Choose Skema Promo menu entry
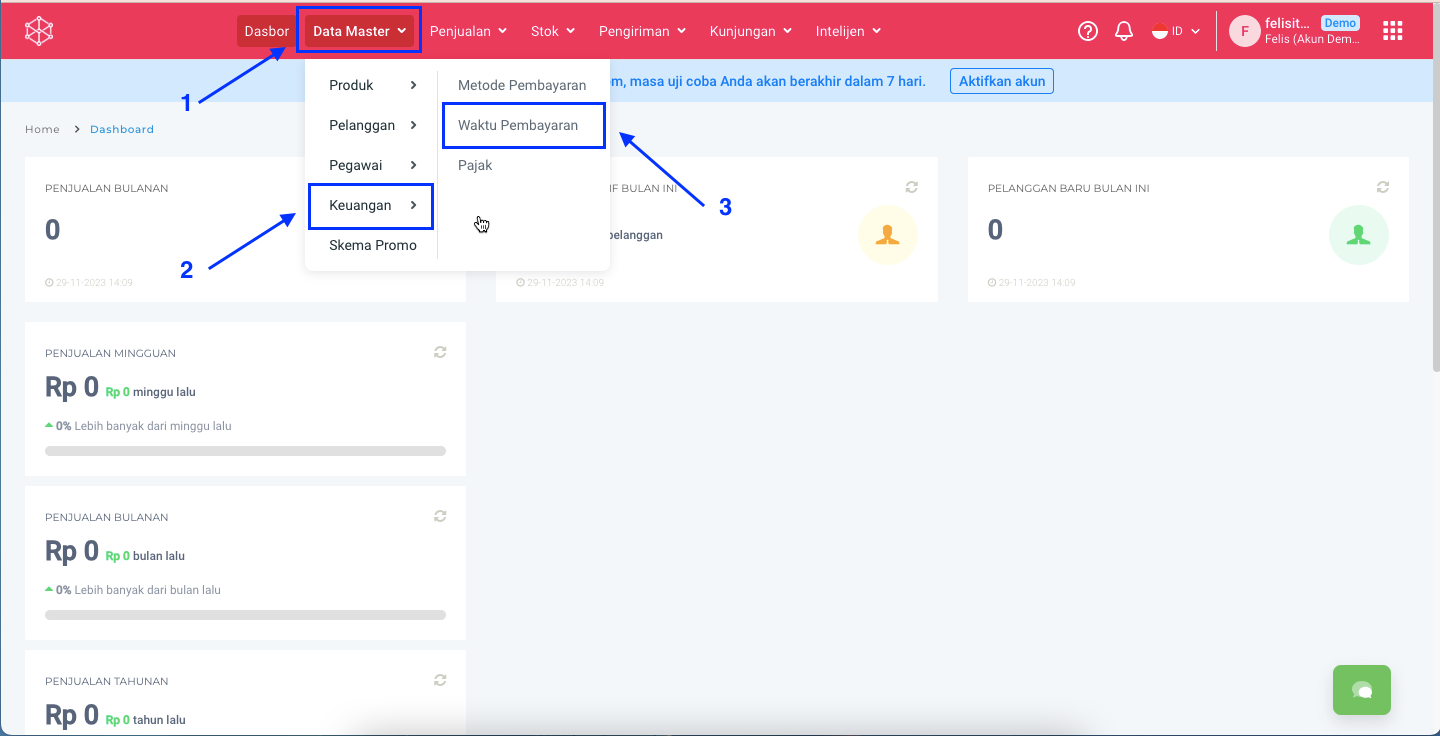Screen dimensions: 1440x736 372,245
